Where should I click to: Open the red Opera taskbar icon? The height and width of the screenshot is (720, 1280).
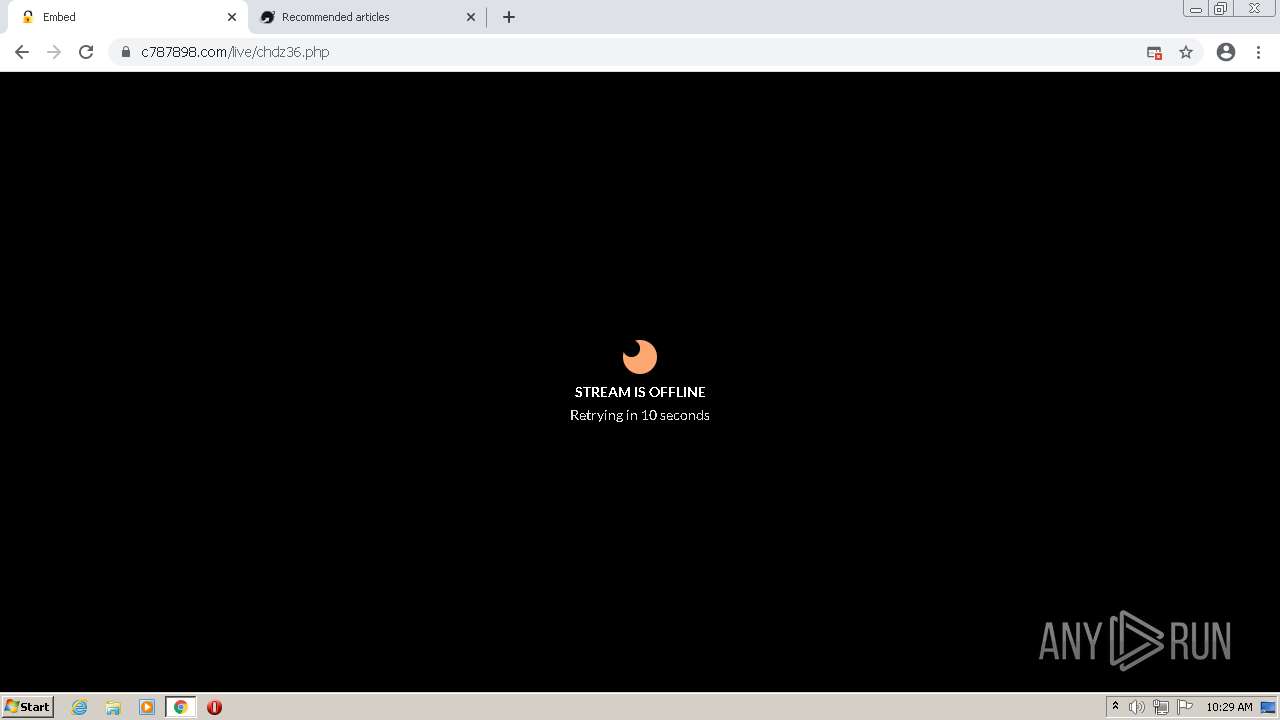[214, 707]
